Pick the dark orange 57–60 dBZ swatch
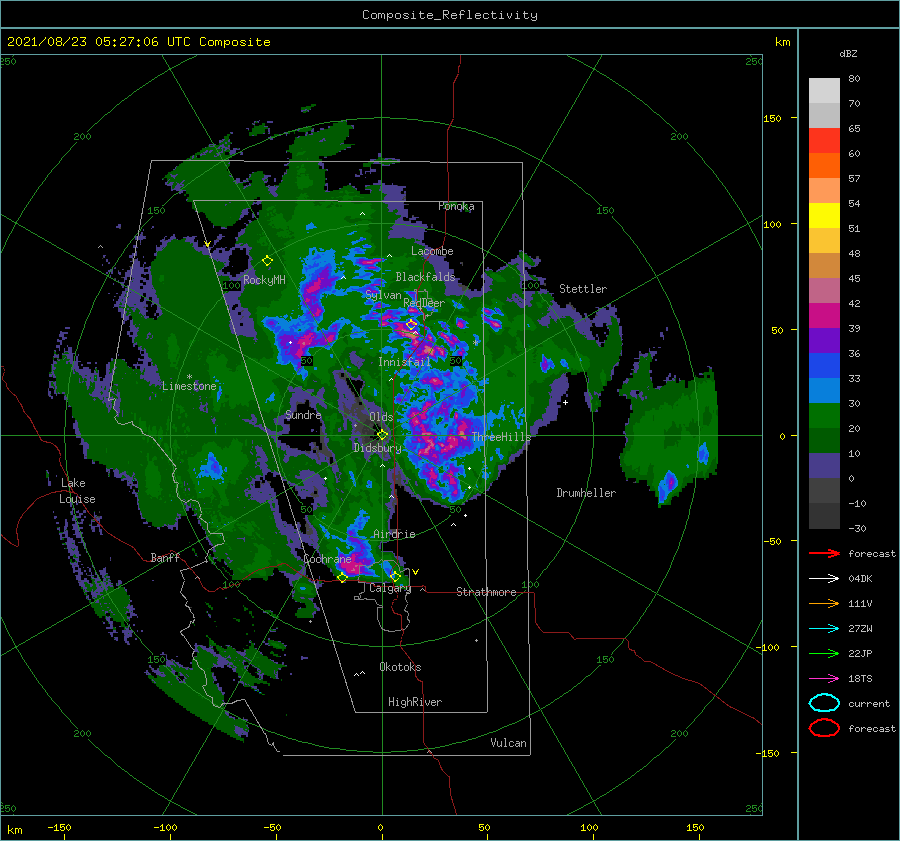 [824, 166]
